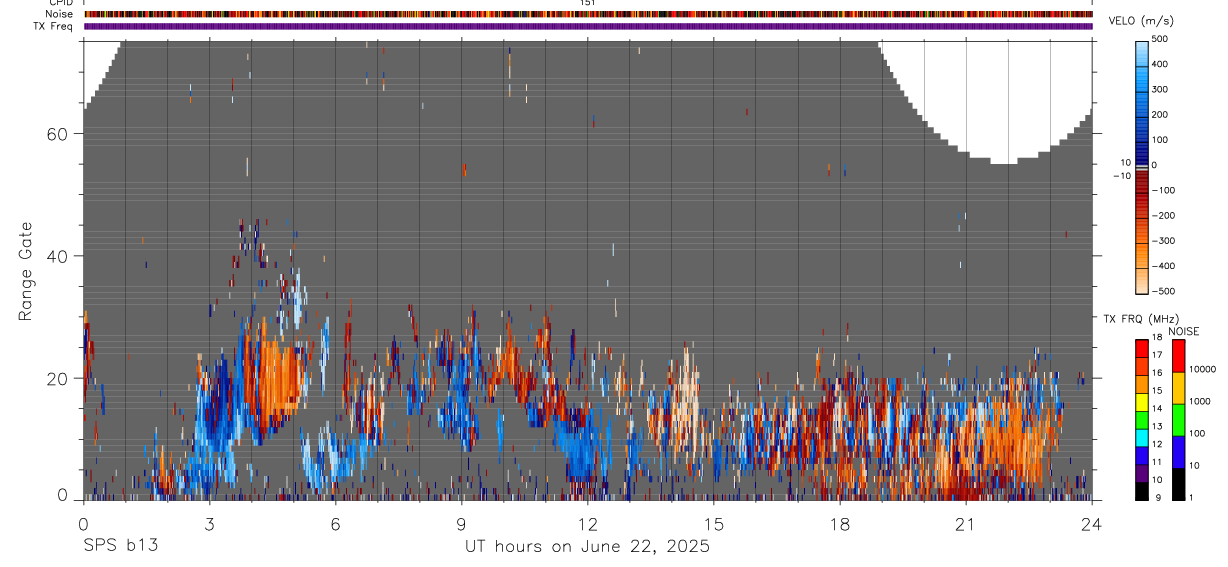Click the x-axis tick label '6'
Viewport: 1228px width, 567px height.
click(x=335, y=524)
